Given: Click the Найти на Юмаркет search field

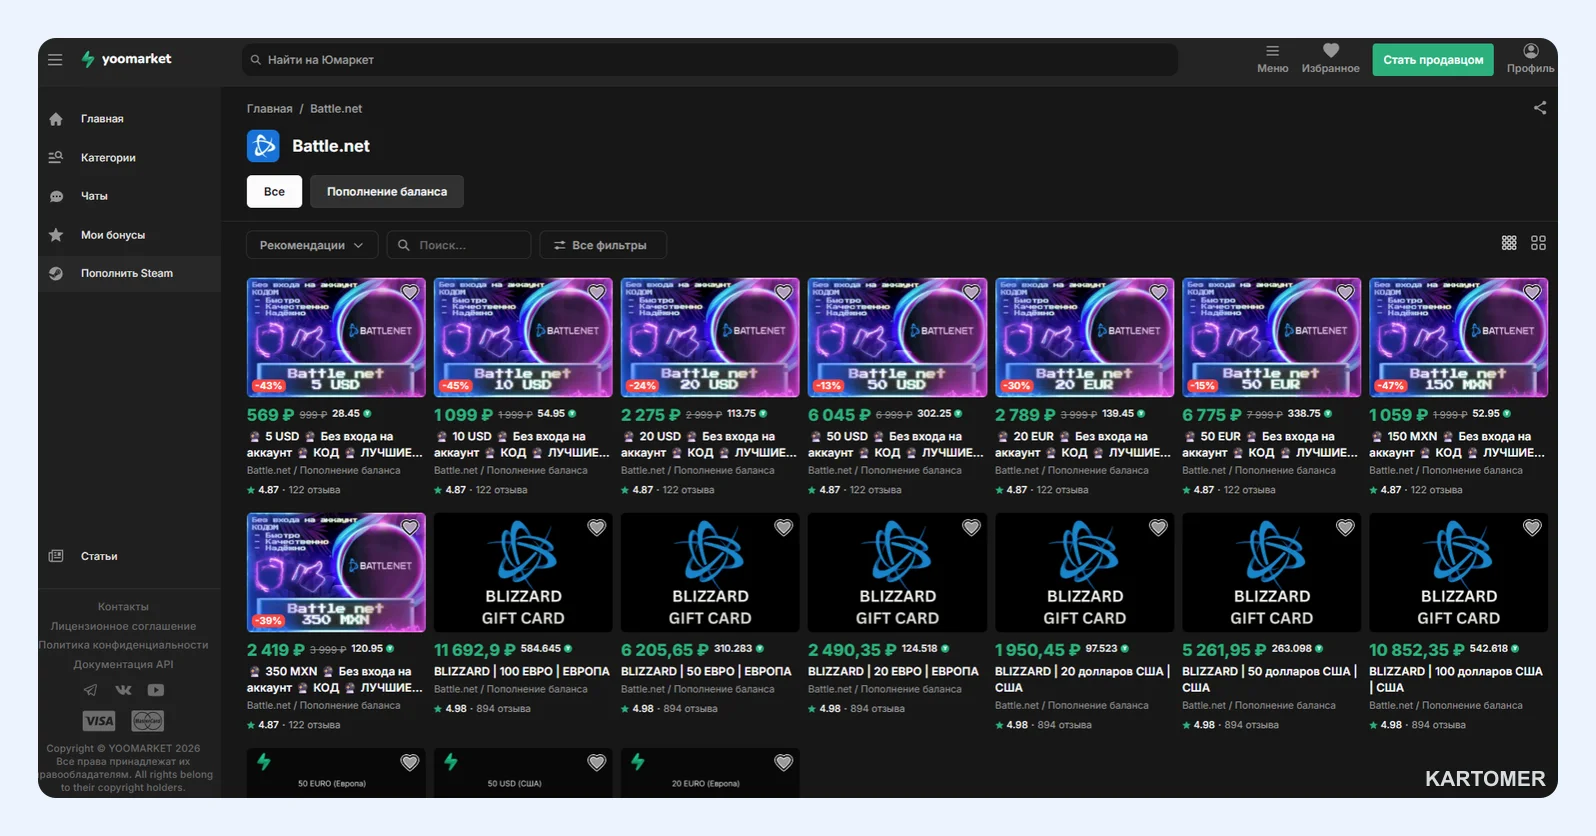Looking at the screenshot, I should (709, 60).
